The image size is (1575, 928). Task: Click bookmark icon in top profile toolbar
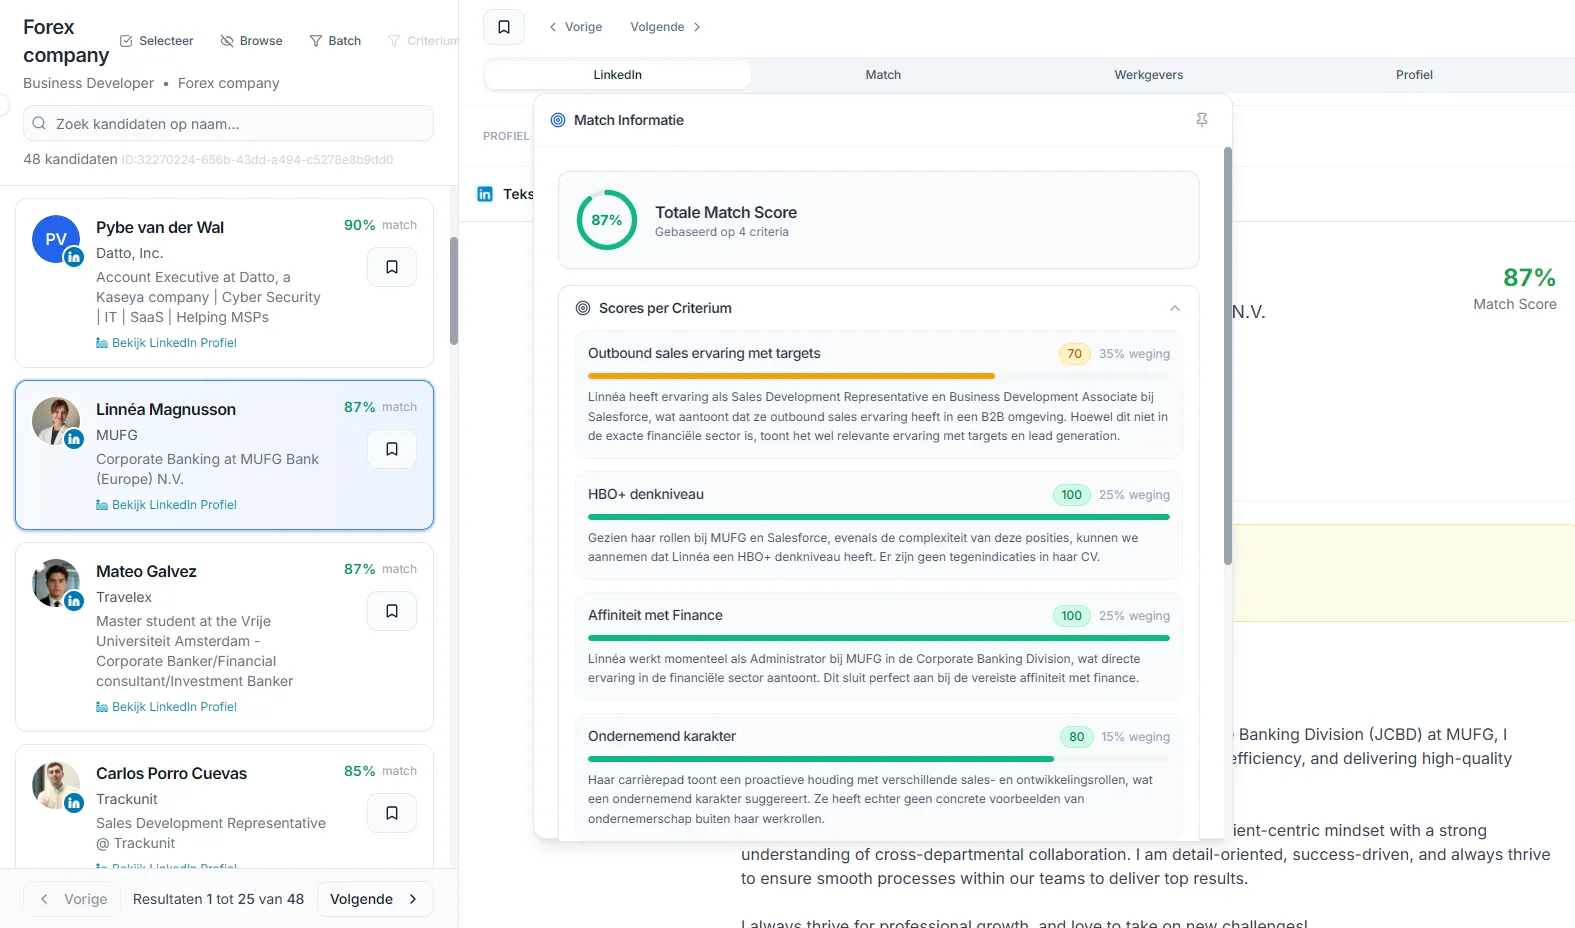coord(504,27)
